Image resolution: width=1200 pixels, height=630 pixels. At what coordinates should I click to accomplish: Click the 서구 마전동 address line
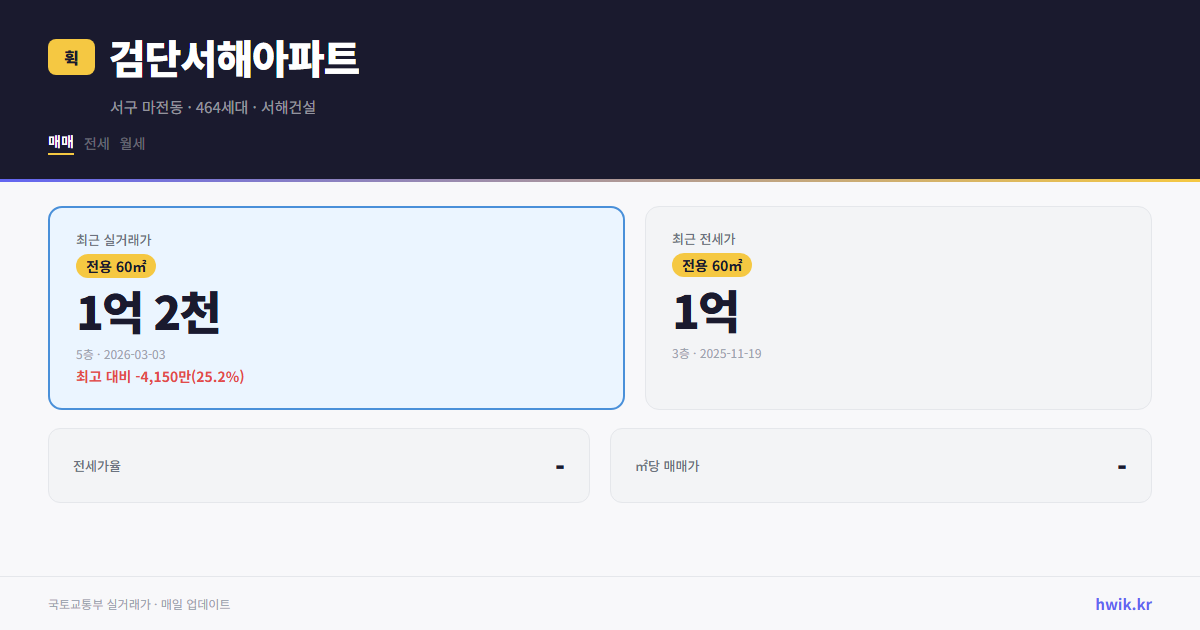point(213,107)
